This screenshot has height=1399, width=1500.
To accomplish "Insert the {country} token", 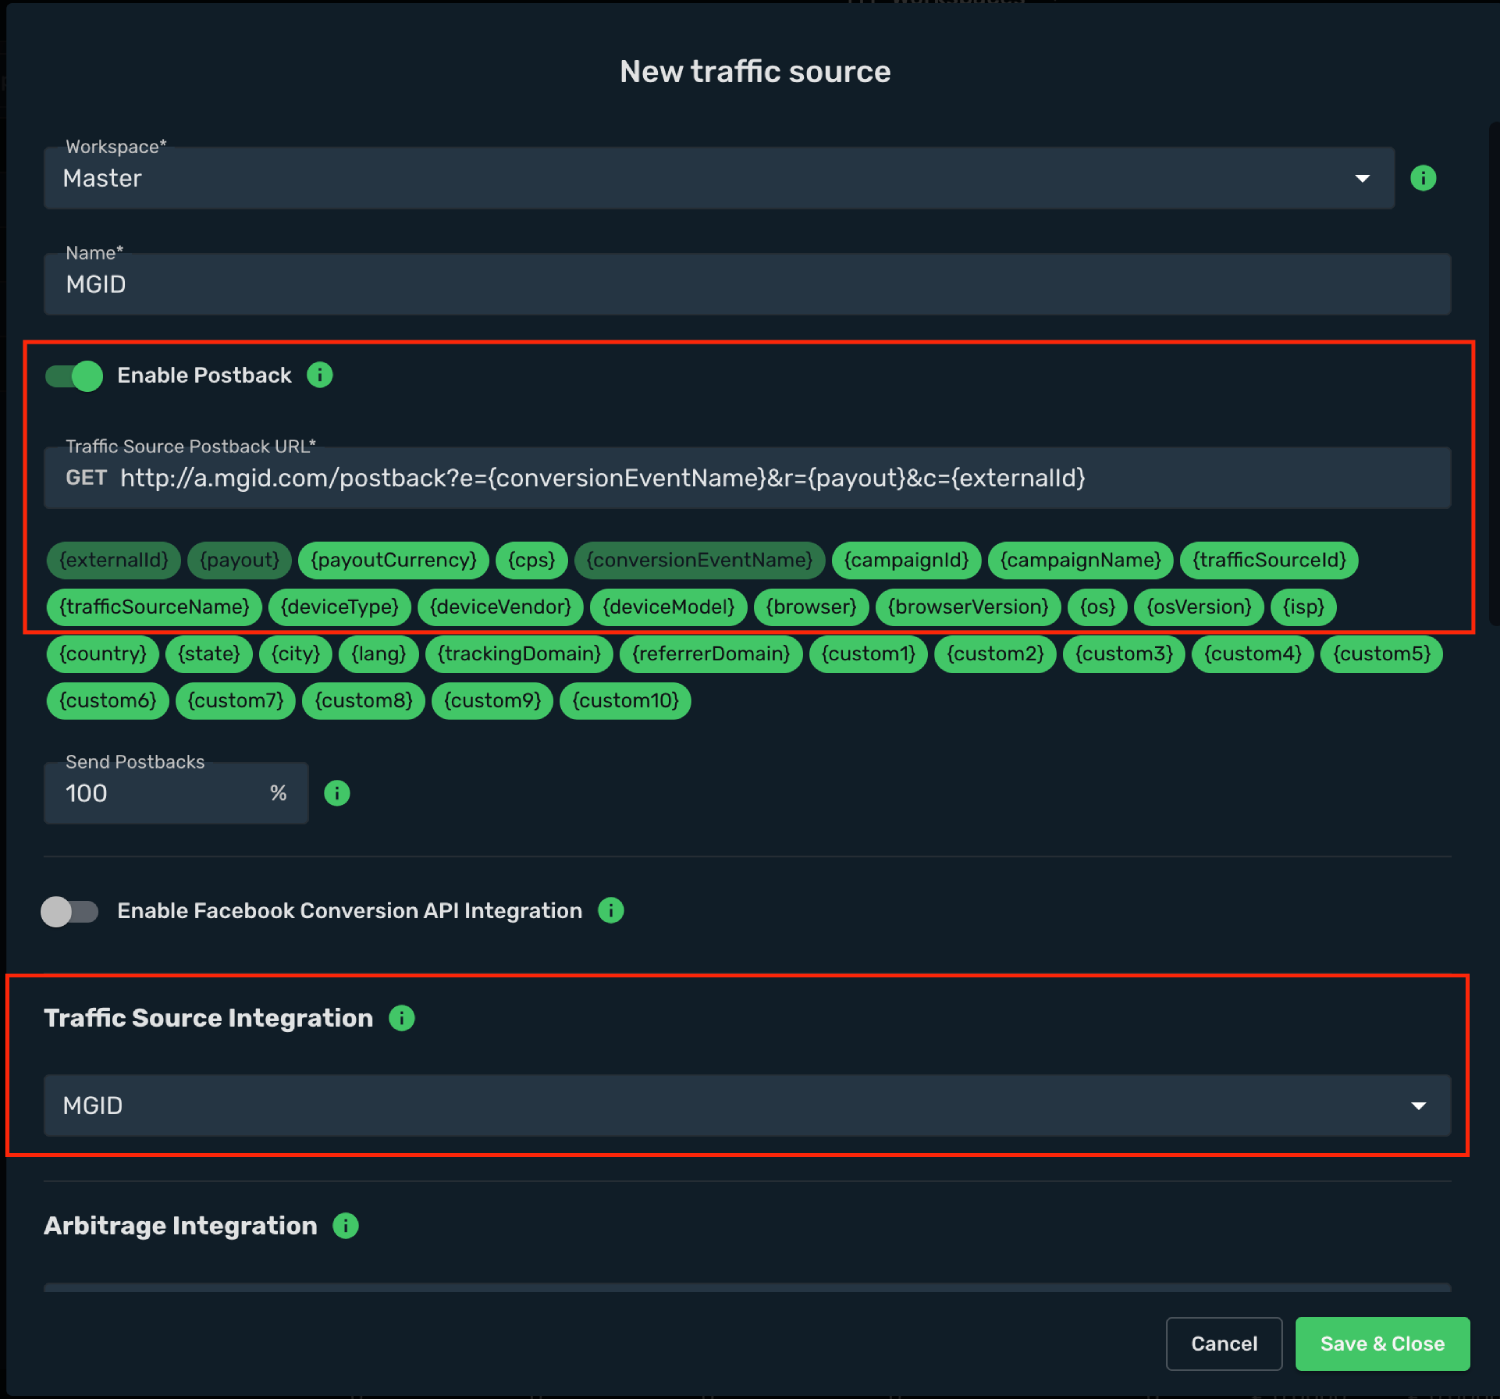I will 103,654.
